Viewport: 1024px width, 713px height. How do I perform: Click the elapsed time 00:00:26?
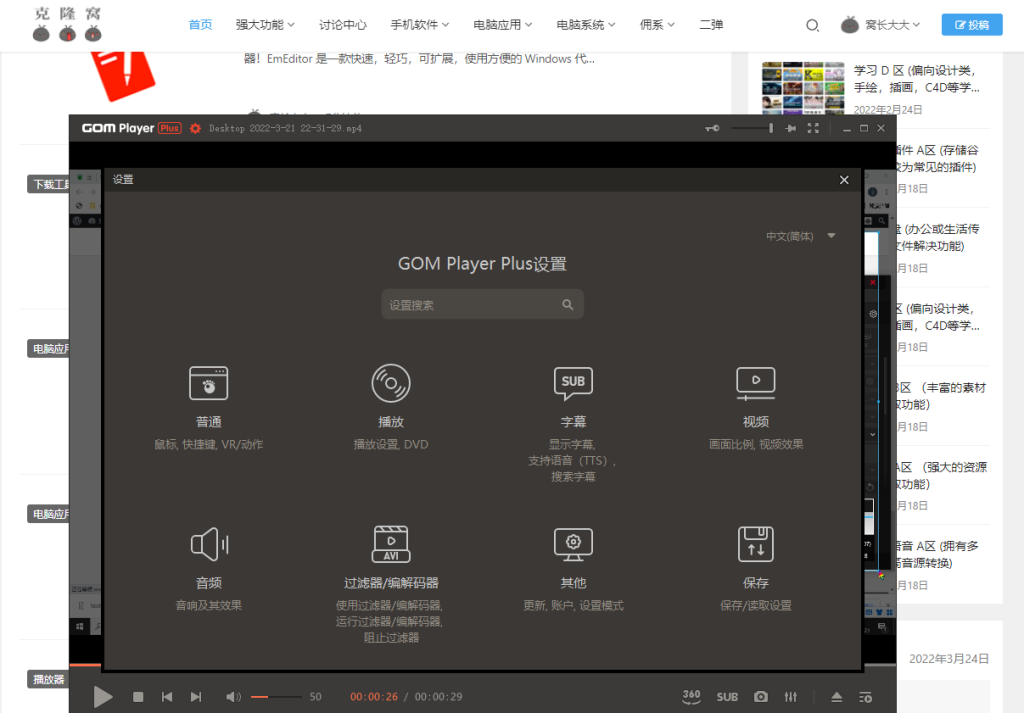374,697
